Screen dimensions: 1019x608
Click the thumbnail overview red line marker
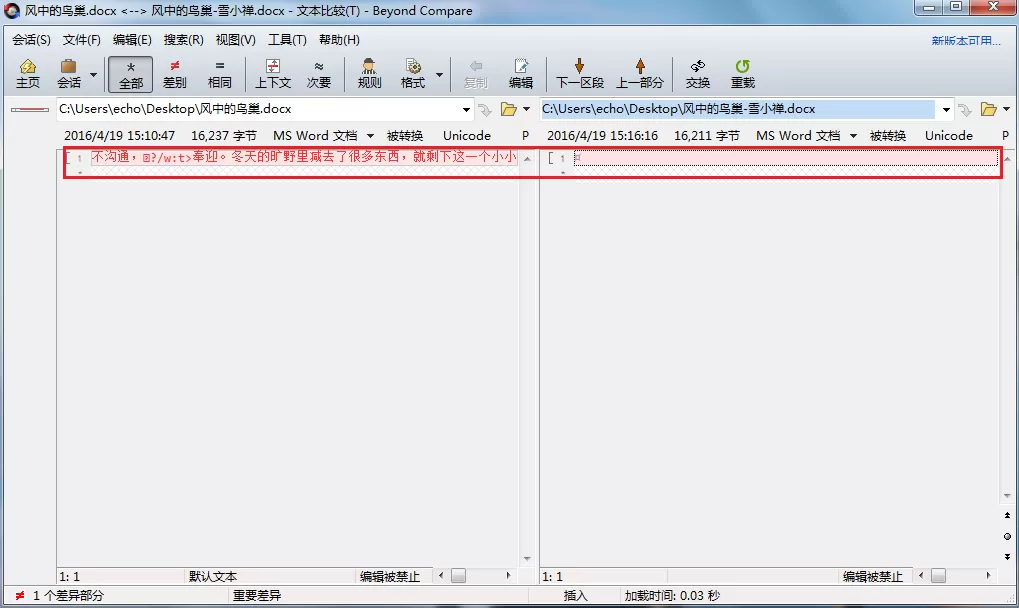(x=30, y=110)
